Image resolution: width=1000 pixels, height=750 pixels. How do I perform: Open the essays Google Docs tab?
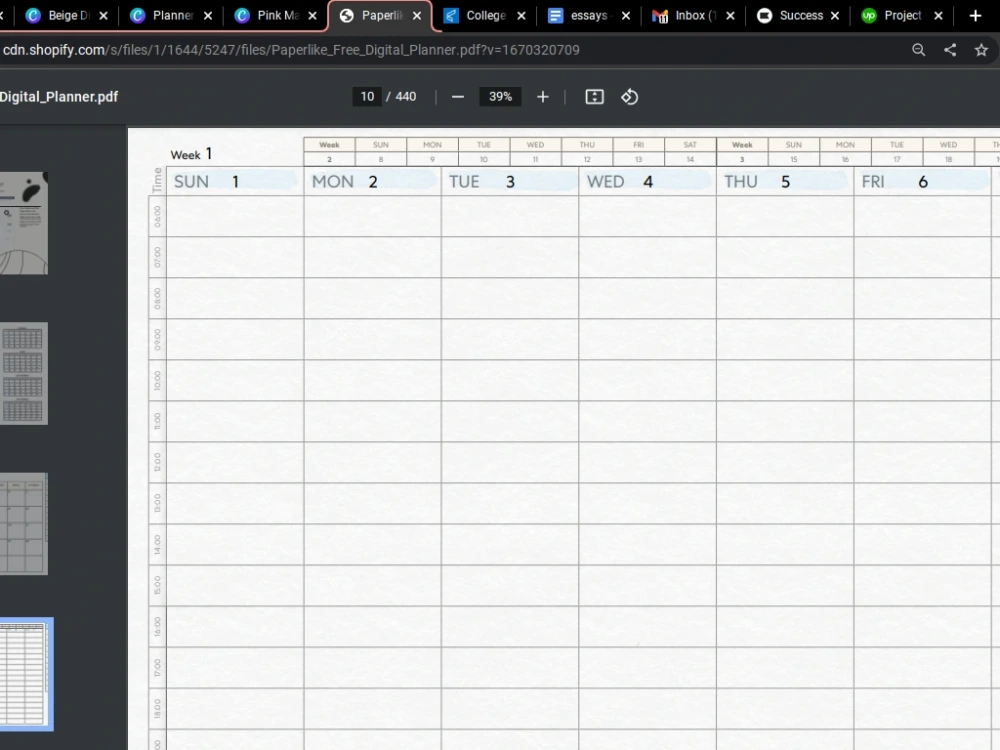tap(581, 15)
